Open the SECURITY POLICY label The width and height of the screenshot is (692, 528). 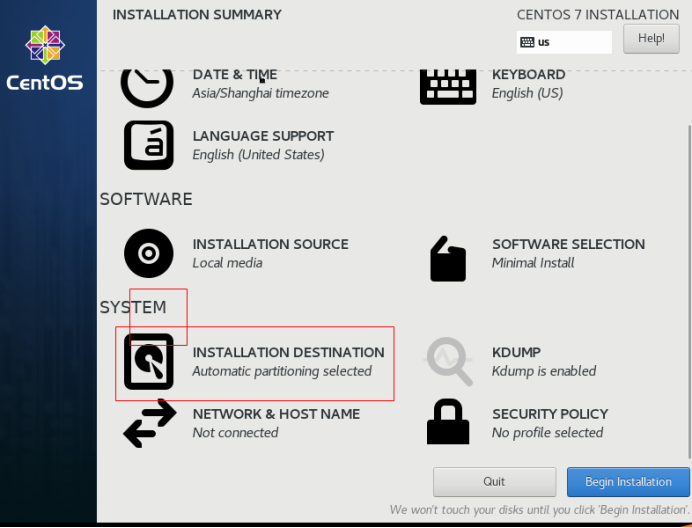[550, 414]
